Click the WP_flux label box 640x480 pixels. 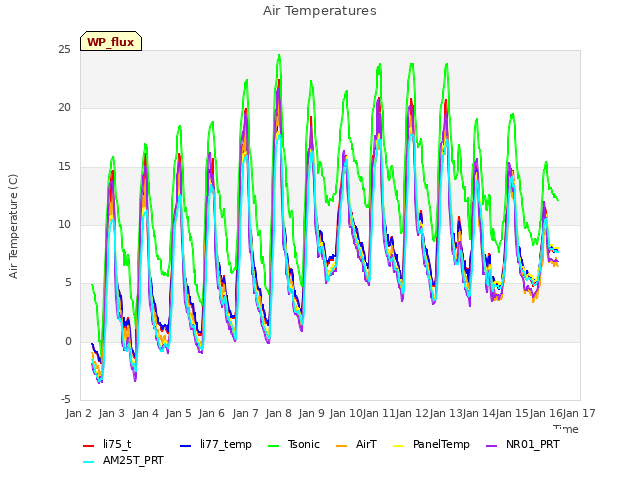click(111, 41)
